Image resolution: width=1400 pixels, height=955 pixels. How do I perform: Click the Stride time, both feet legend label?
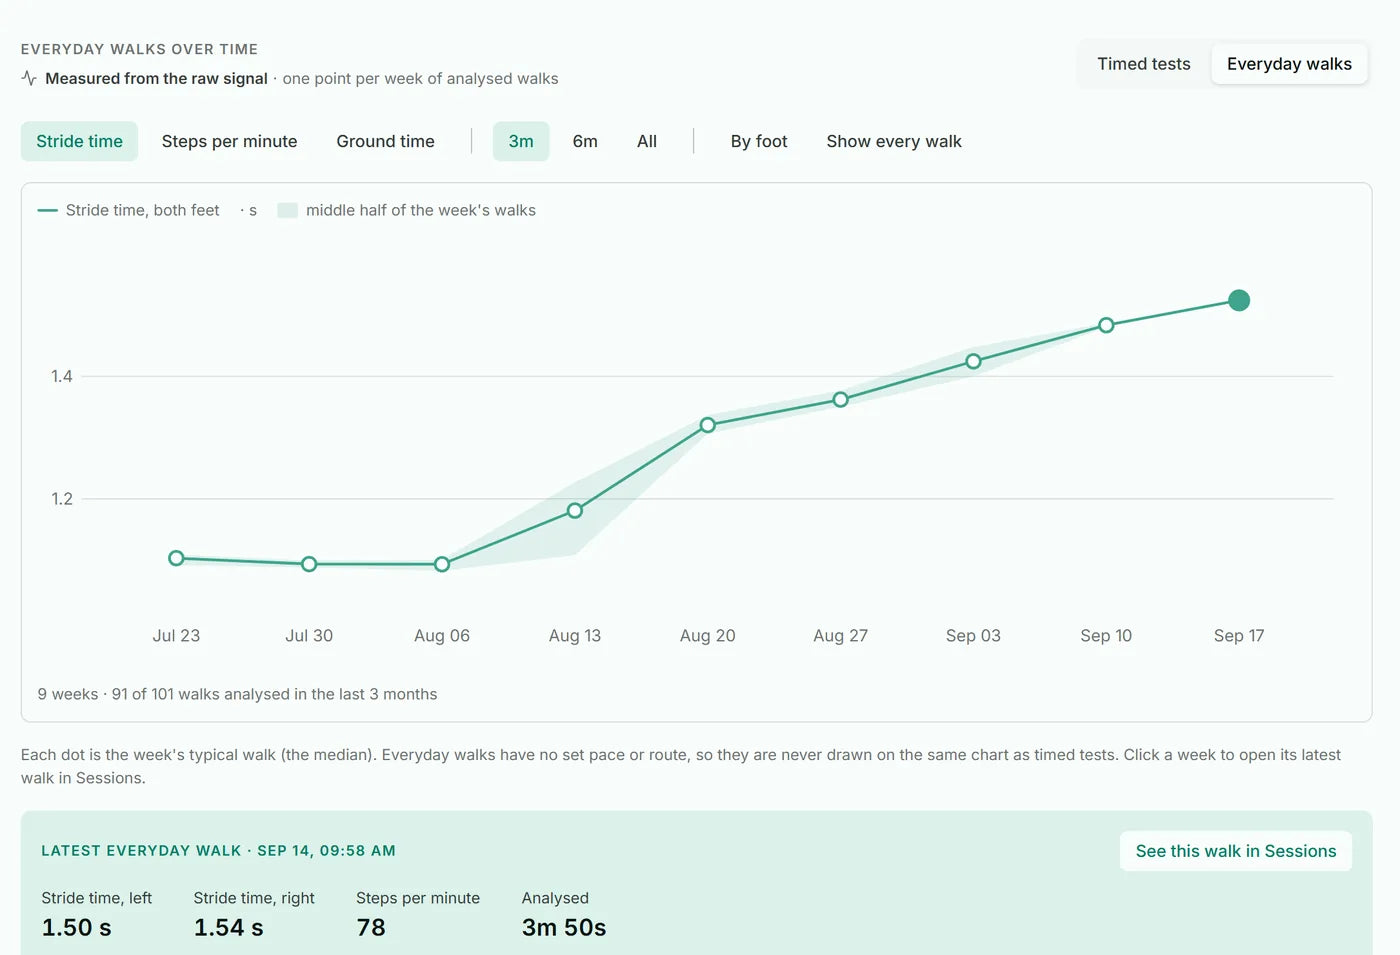tap(142, 210)
